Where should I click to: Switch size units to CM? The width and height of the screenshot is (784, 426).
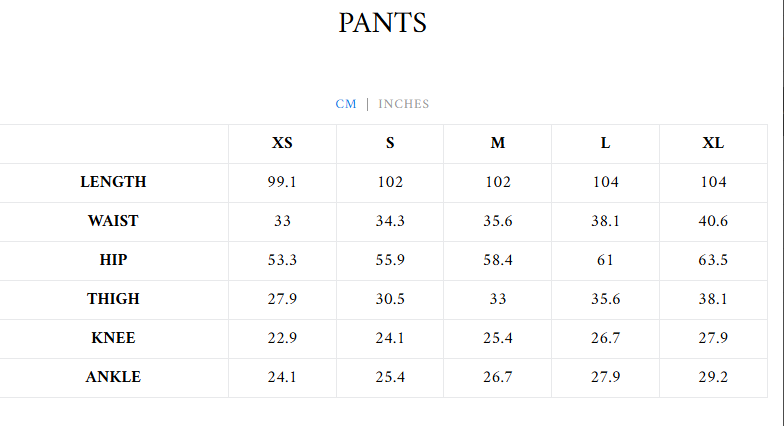pos(346,104)
